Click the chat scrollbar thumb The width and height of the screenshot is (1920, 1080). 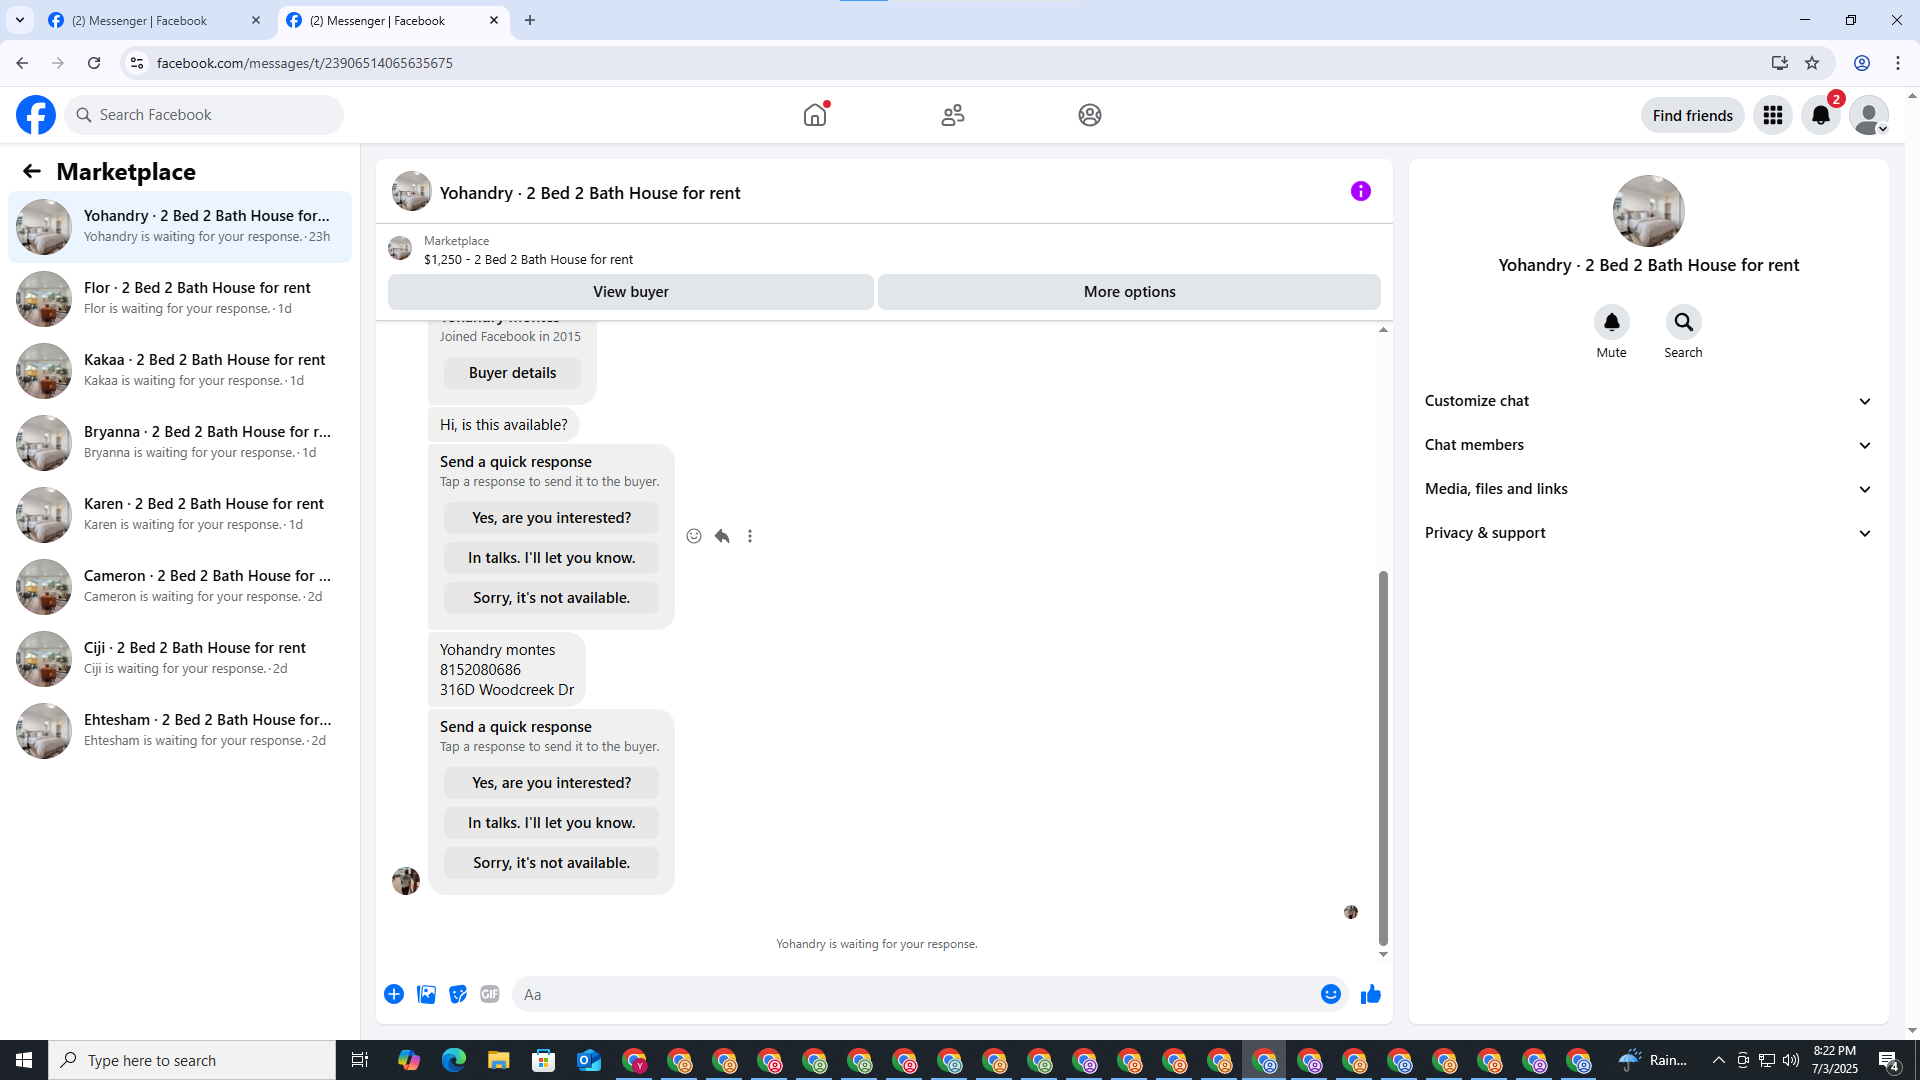tap(1383, 757)
